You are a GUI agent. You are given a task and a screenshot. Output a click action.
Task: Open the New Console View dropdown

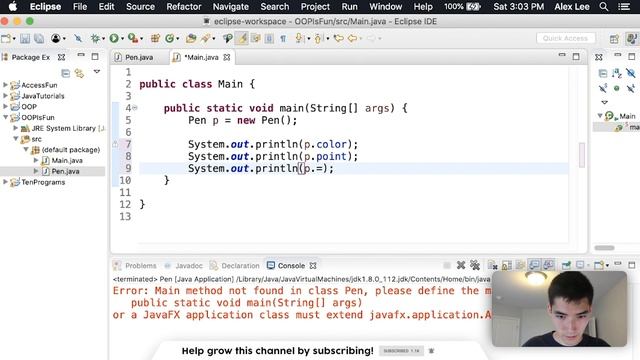pyautogui.click(x=607, y=266)
